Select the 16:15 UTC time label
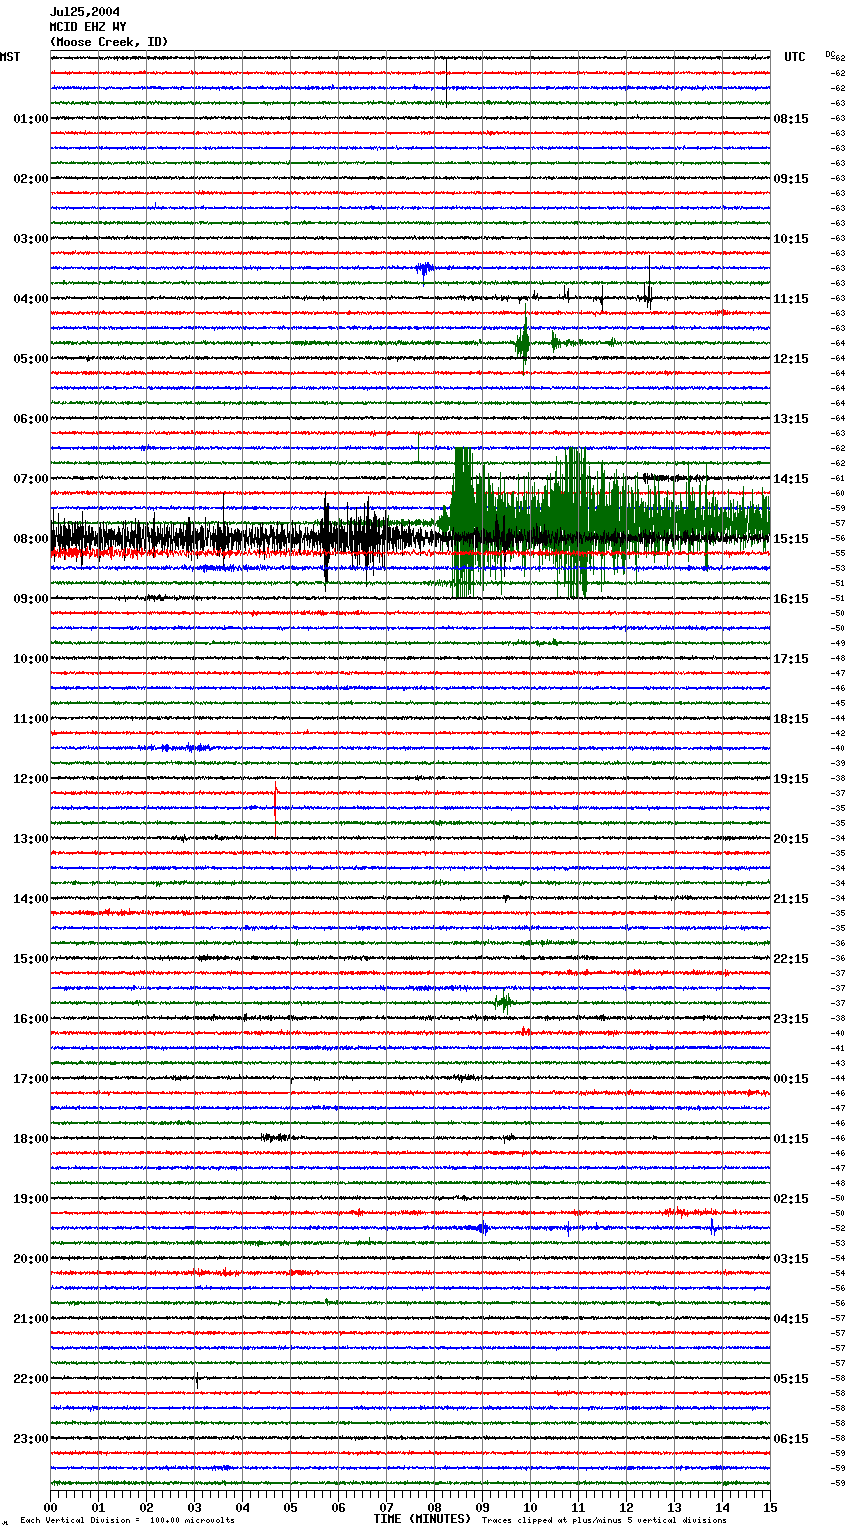 coord(791,599)
